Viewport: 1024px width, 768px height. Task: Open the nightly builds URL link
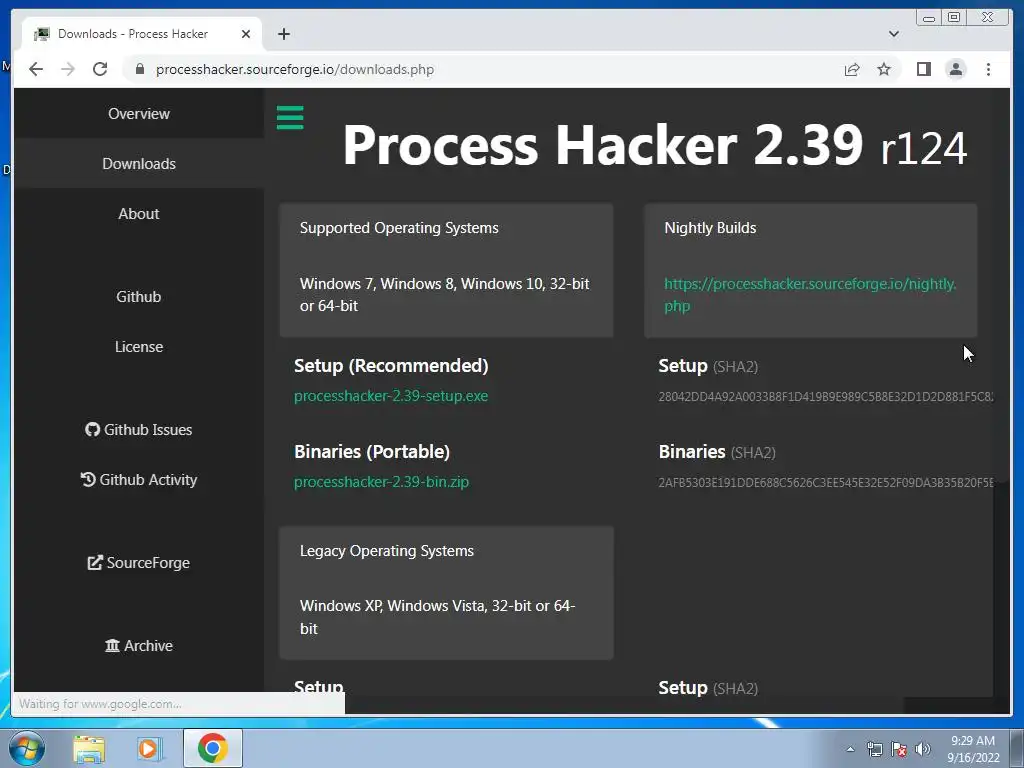[810, 295]
